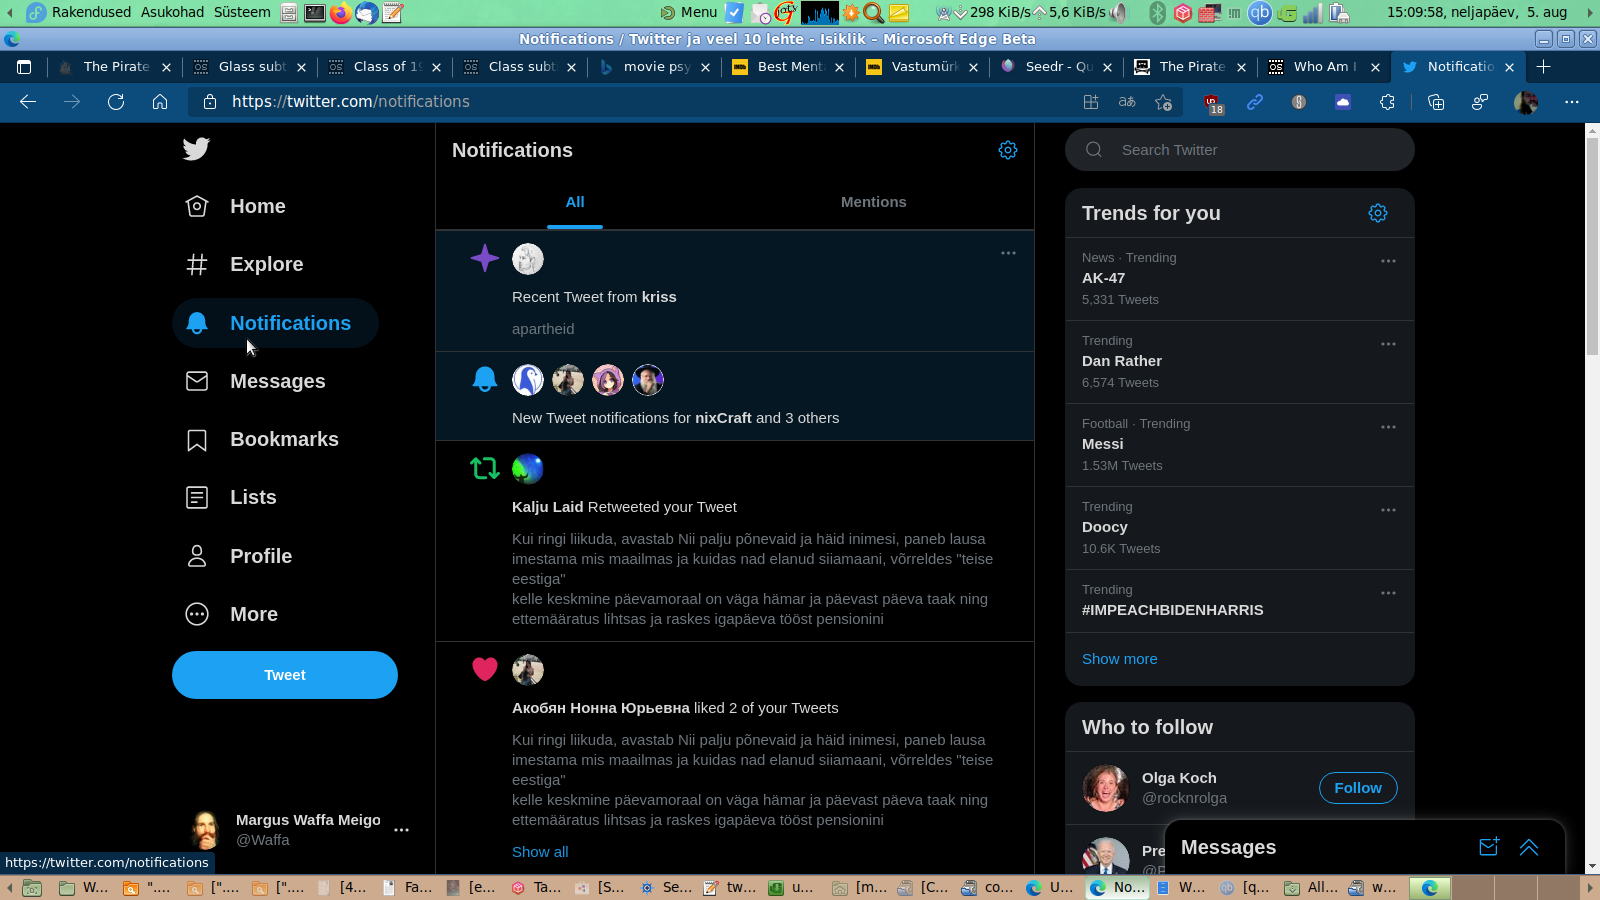Add this page to favorites
Image resolution: width=1600 pixels, height=900 pixels.
click(1163, 102)
